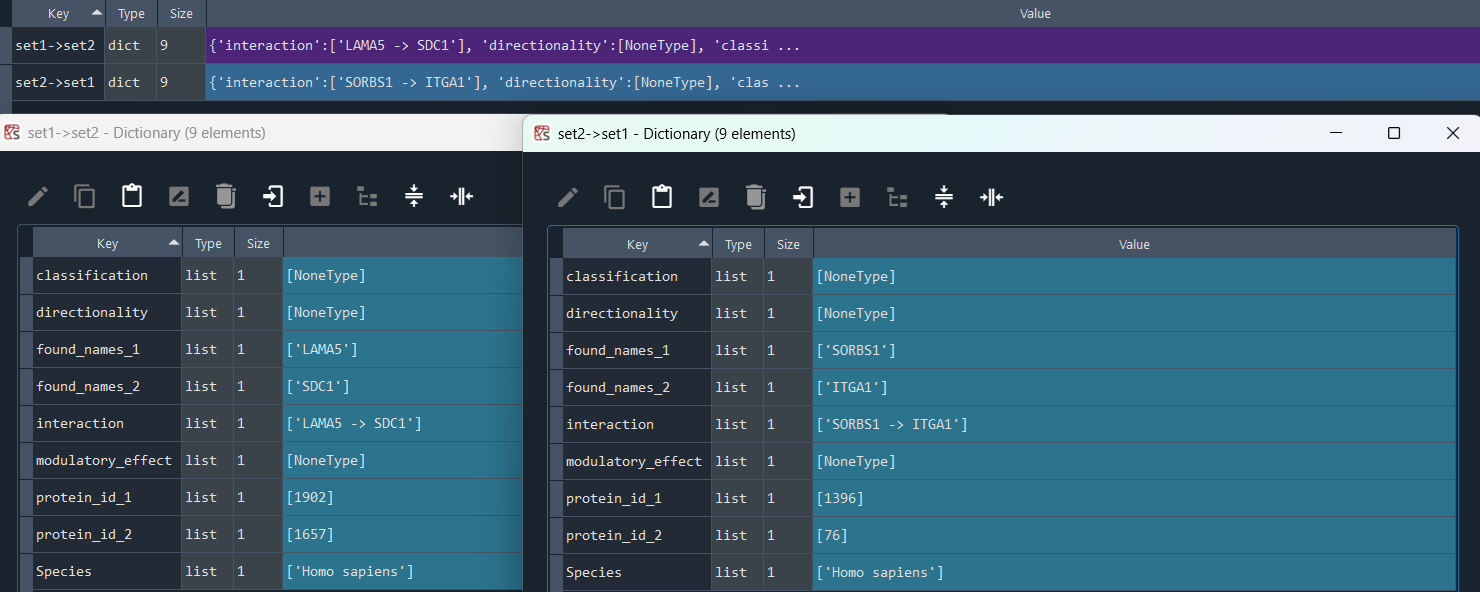The image size is (1480, 592).
Task: Click ['Homo sapiens'] value in set2->set1 window
Action: pos(1134,572)
